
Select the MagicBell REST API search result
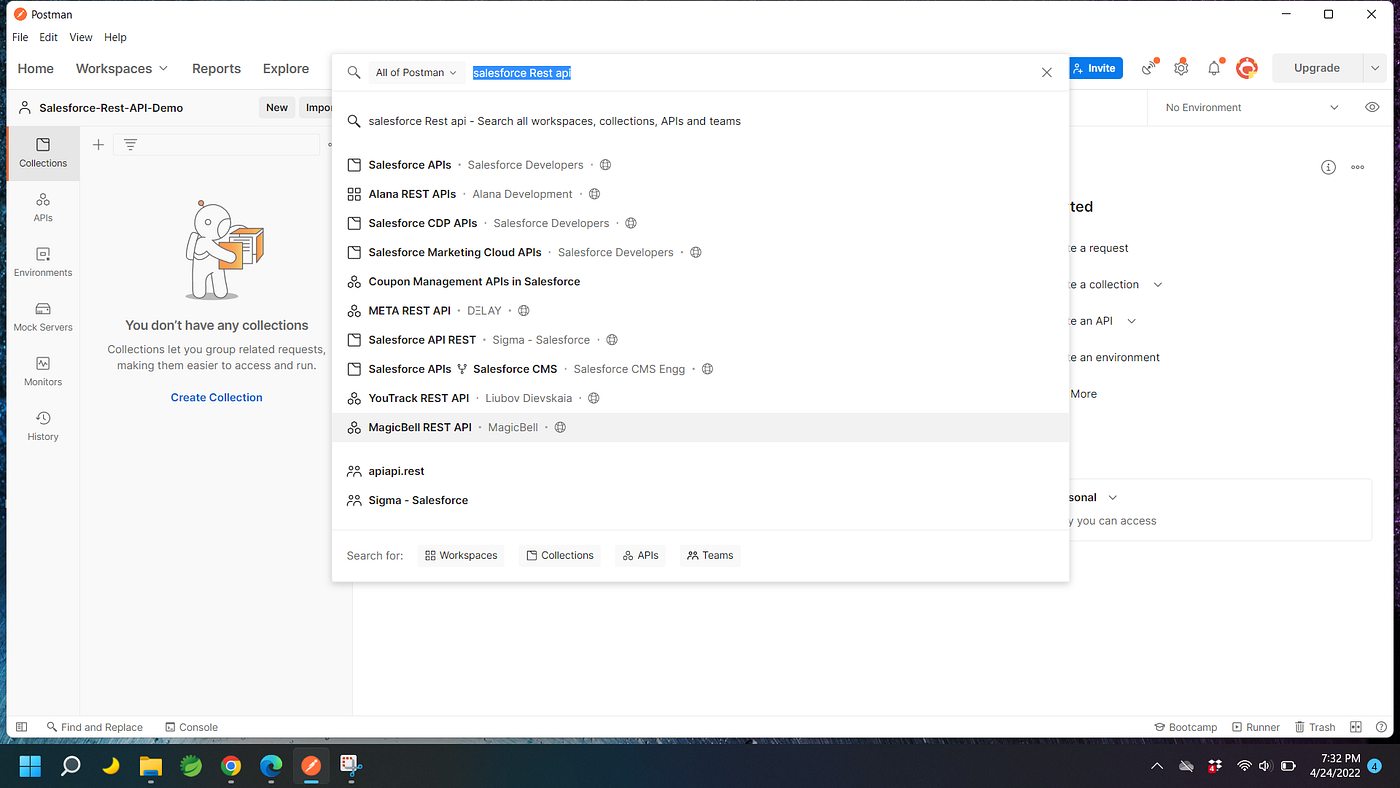tap(420, 426)
